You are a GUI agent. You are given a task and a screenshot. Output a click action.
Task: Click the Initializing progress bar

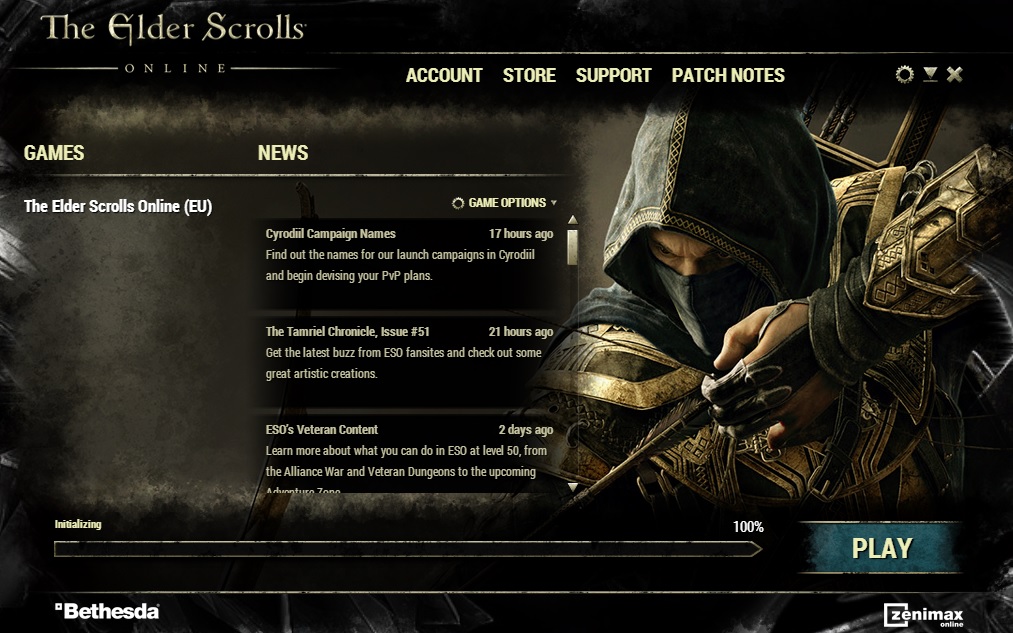(x=408, y=549)
